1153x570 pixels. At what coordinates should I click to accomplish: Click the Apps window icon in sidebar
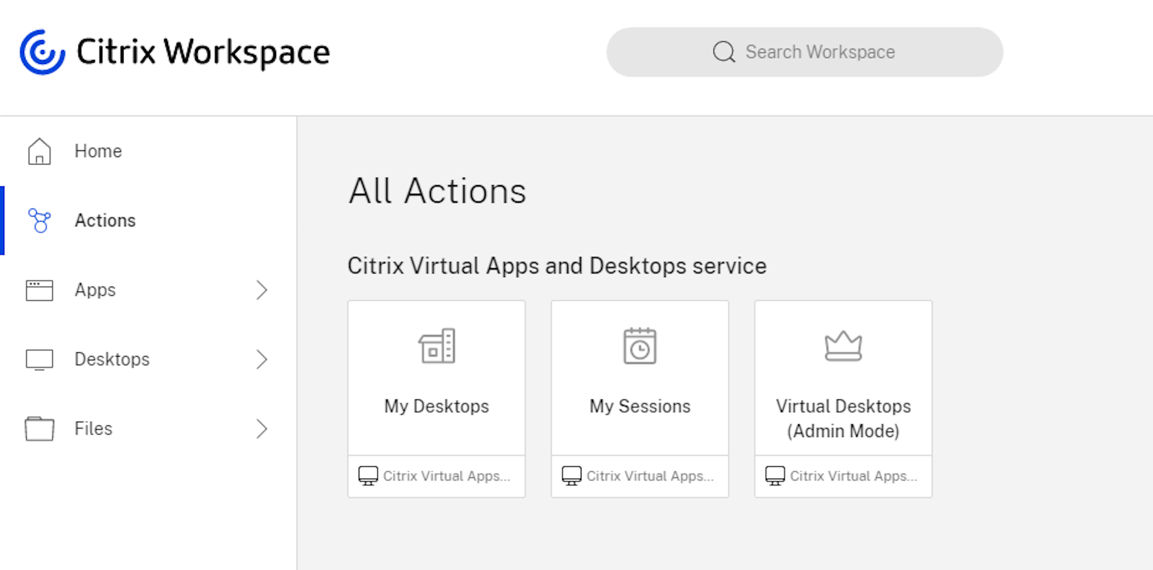tap(39, 290)
